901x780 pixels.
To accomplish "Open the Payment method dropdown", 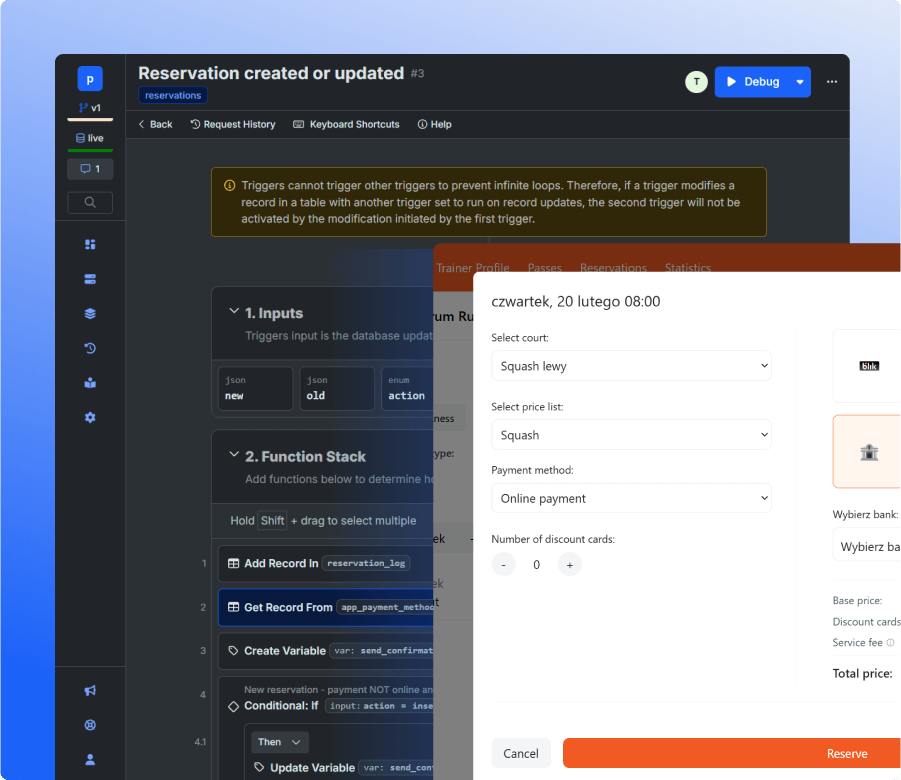I will click(x=631, y=498).
